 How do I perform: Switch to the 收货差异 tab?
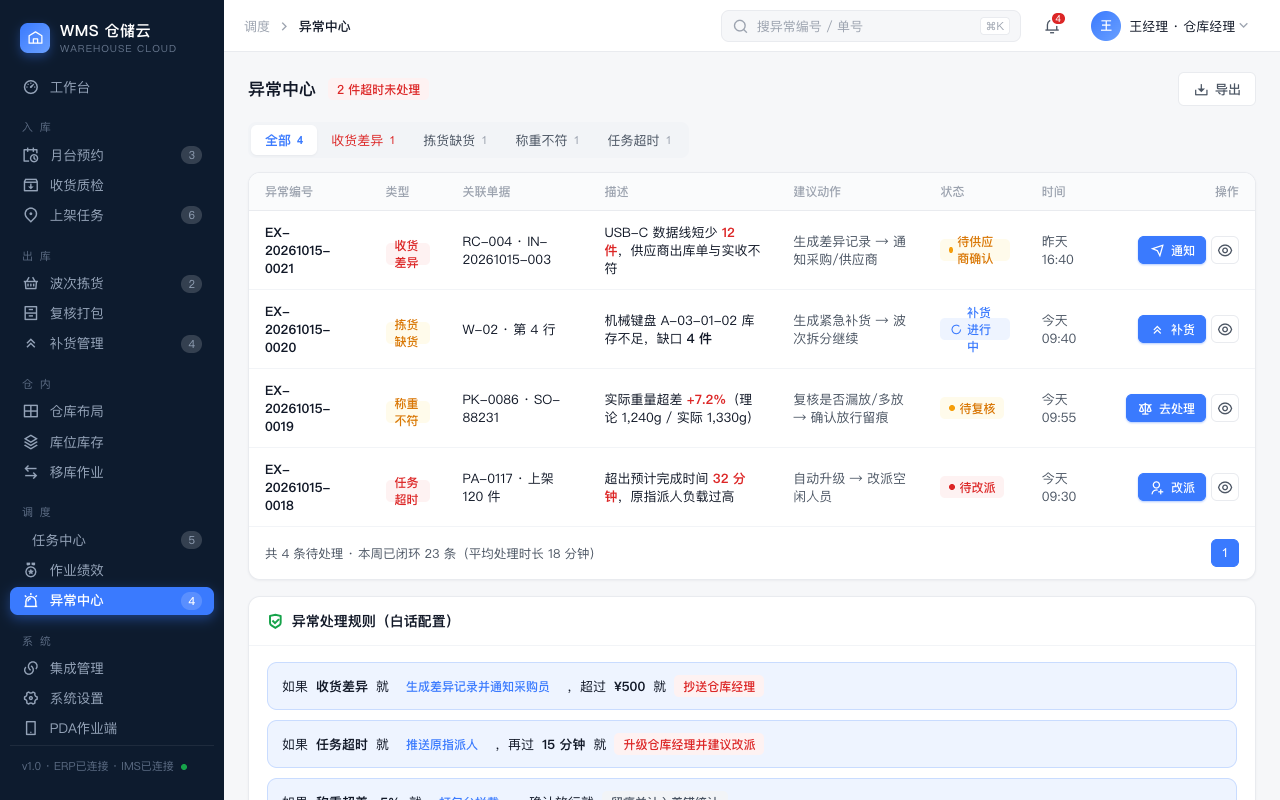[x=363, y=140]
